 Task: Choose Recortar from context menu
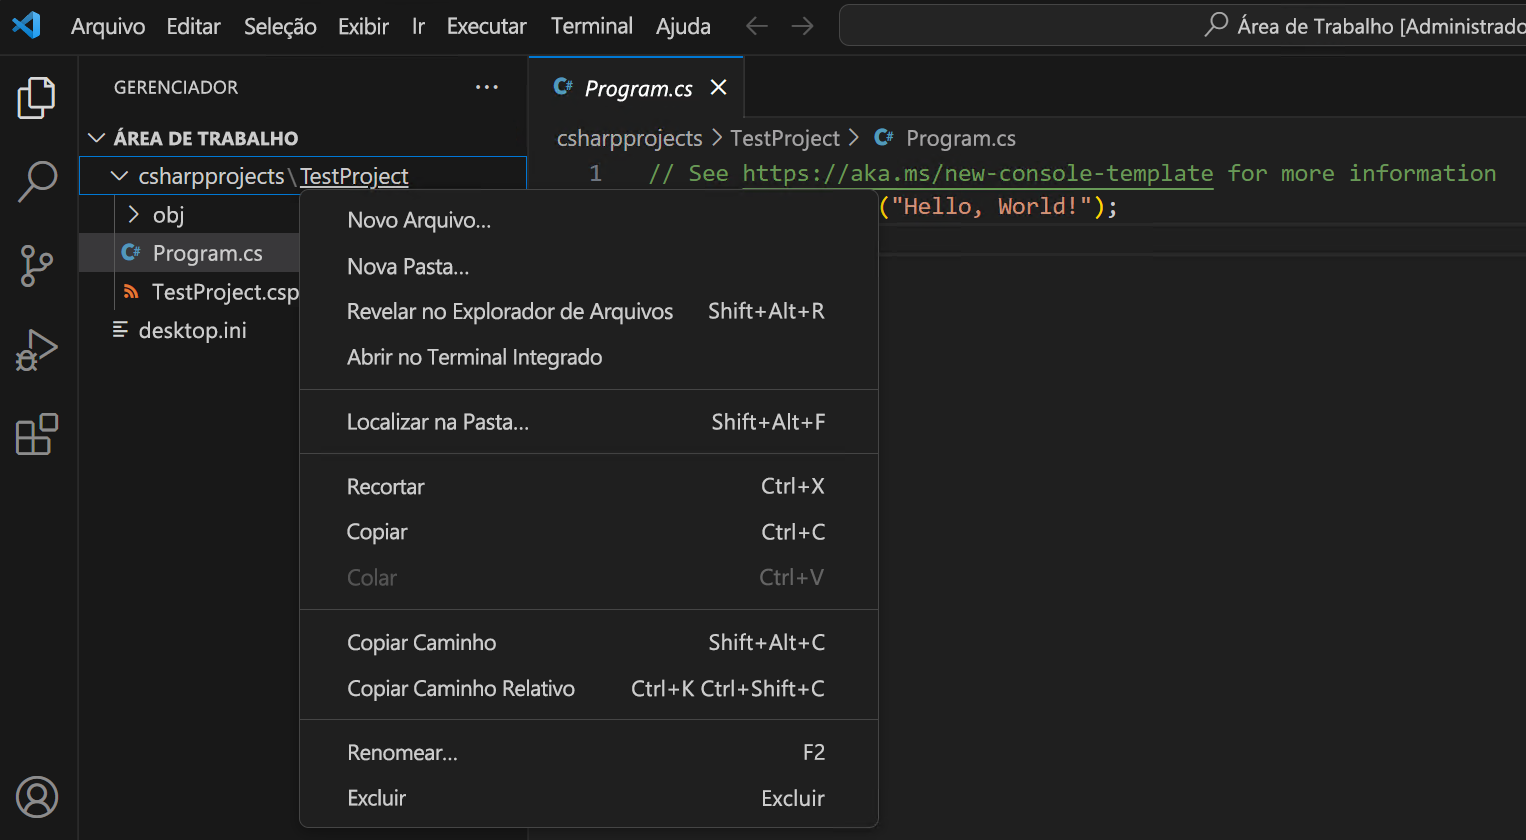click(589, 486)
